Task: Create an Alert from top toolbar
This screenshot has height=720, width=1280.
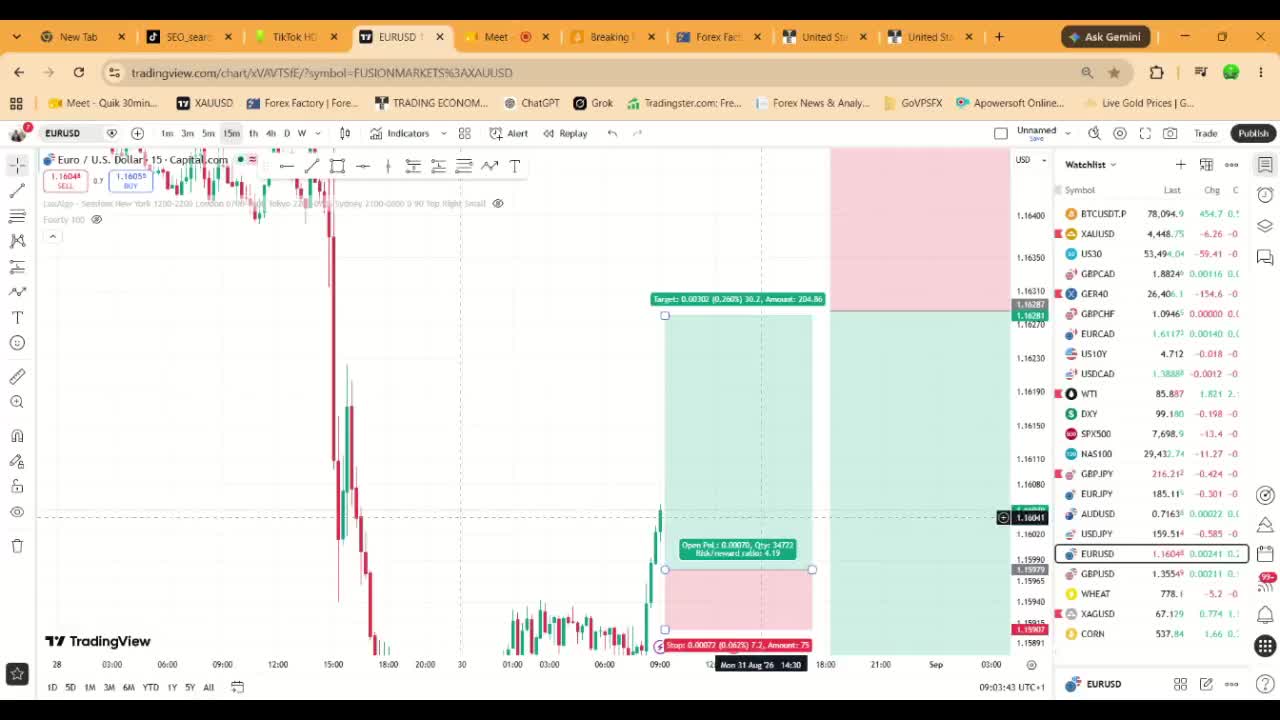Action: click(x=509, y=133)
